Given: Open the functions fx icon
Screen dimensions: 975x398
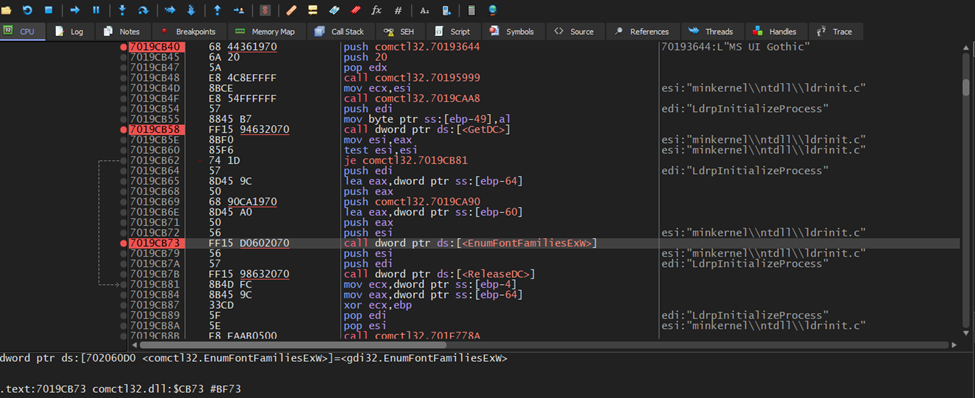Looking at the screenshot, I should click(x=376, y=10).
